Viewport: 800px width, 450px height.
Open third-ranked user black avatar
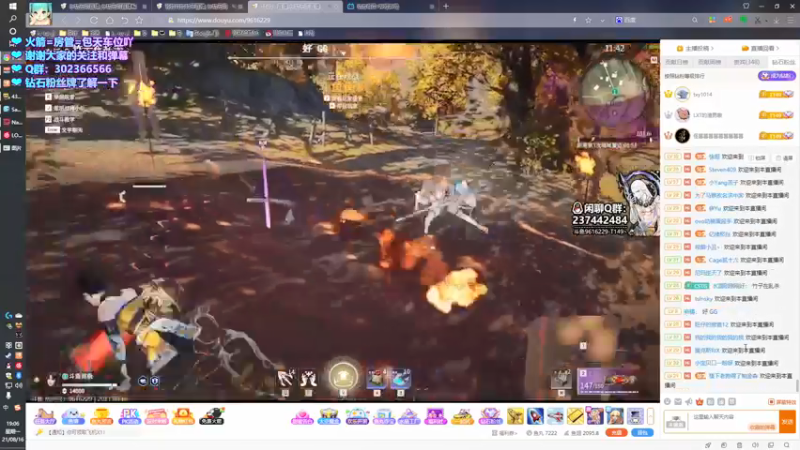click(682, 136)
